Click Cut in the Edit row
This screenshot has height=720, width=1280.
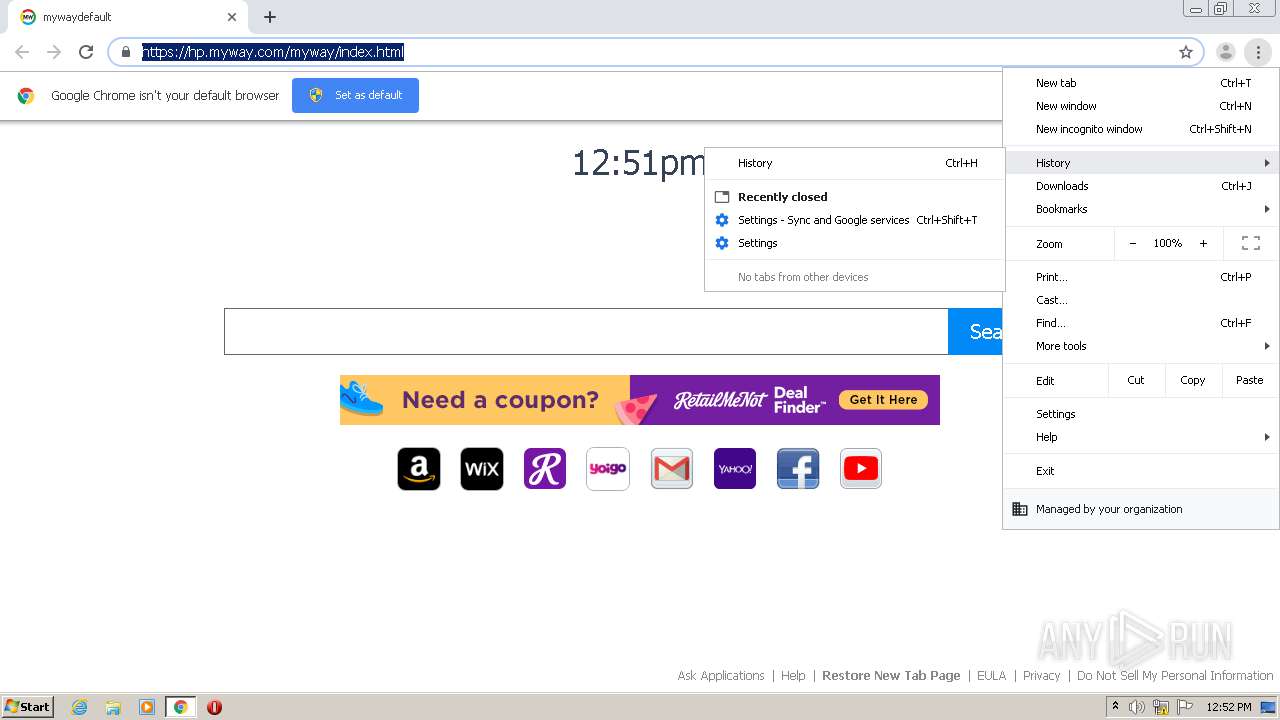tap(1136, 380)
